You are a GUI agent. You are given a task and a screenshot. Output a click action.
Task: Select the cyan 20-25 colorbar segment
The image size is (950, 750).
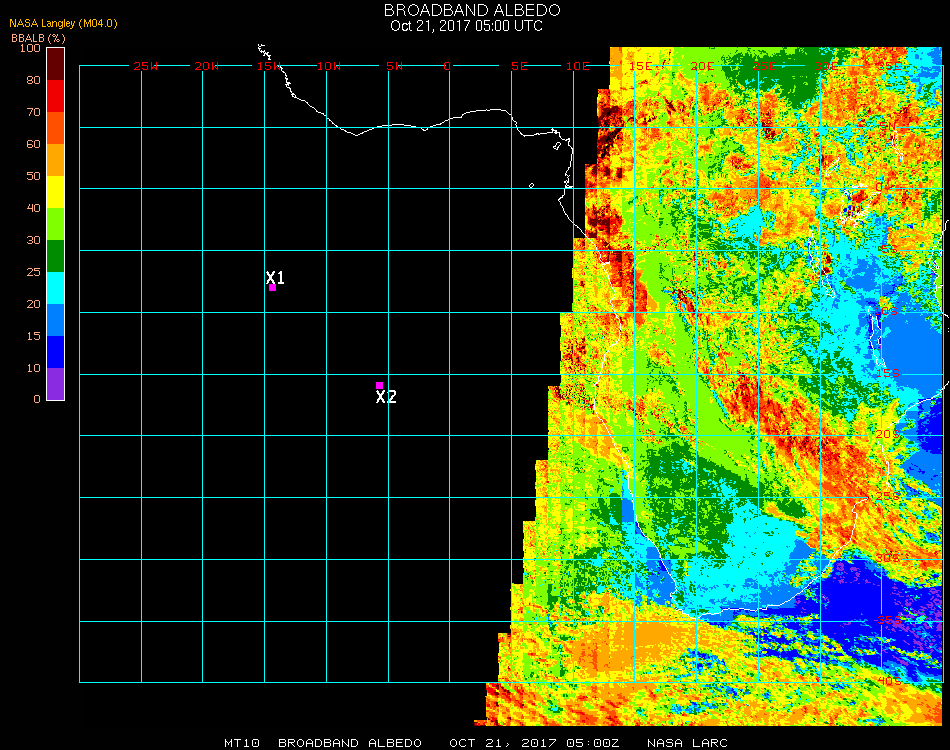point(56,288)
